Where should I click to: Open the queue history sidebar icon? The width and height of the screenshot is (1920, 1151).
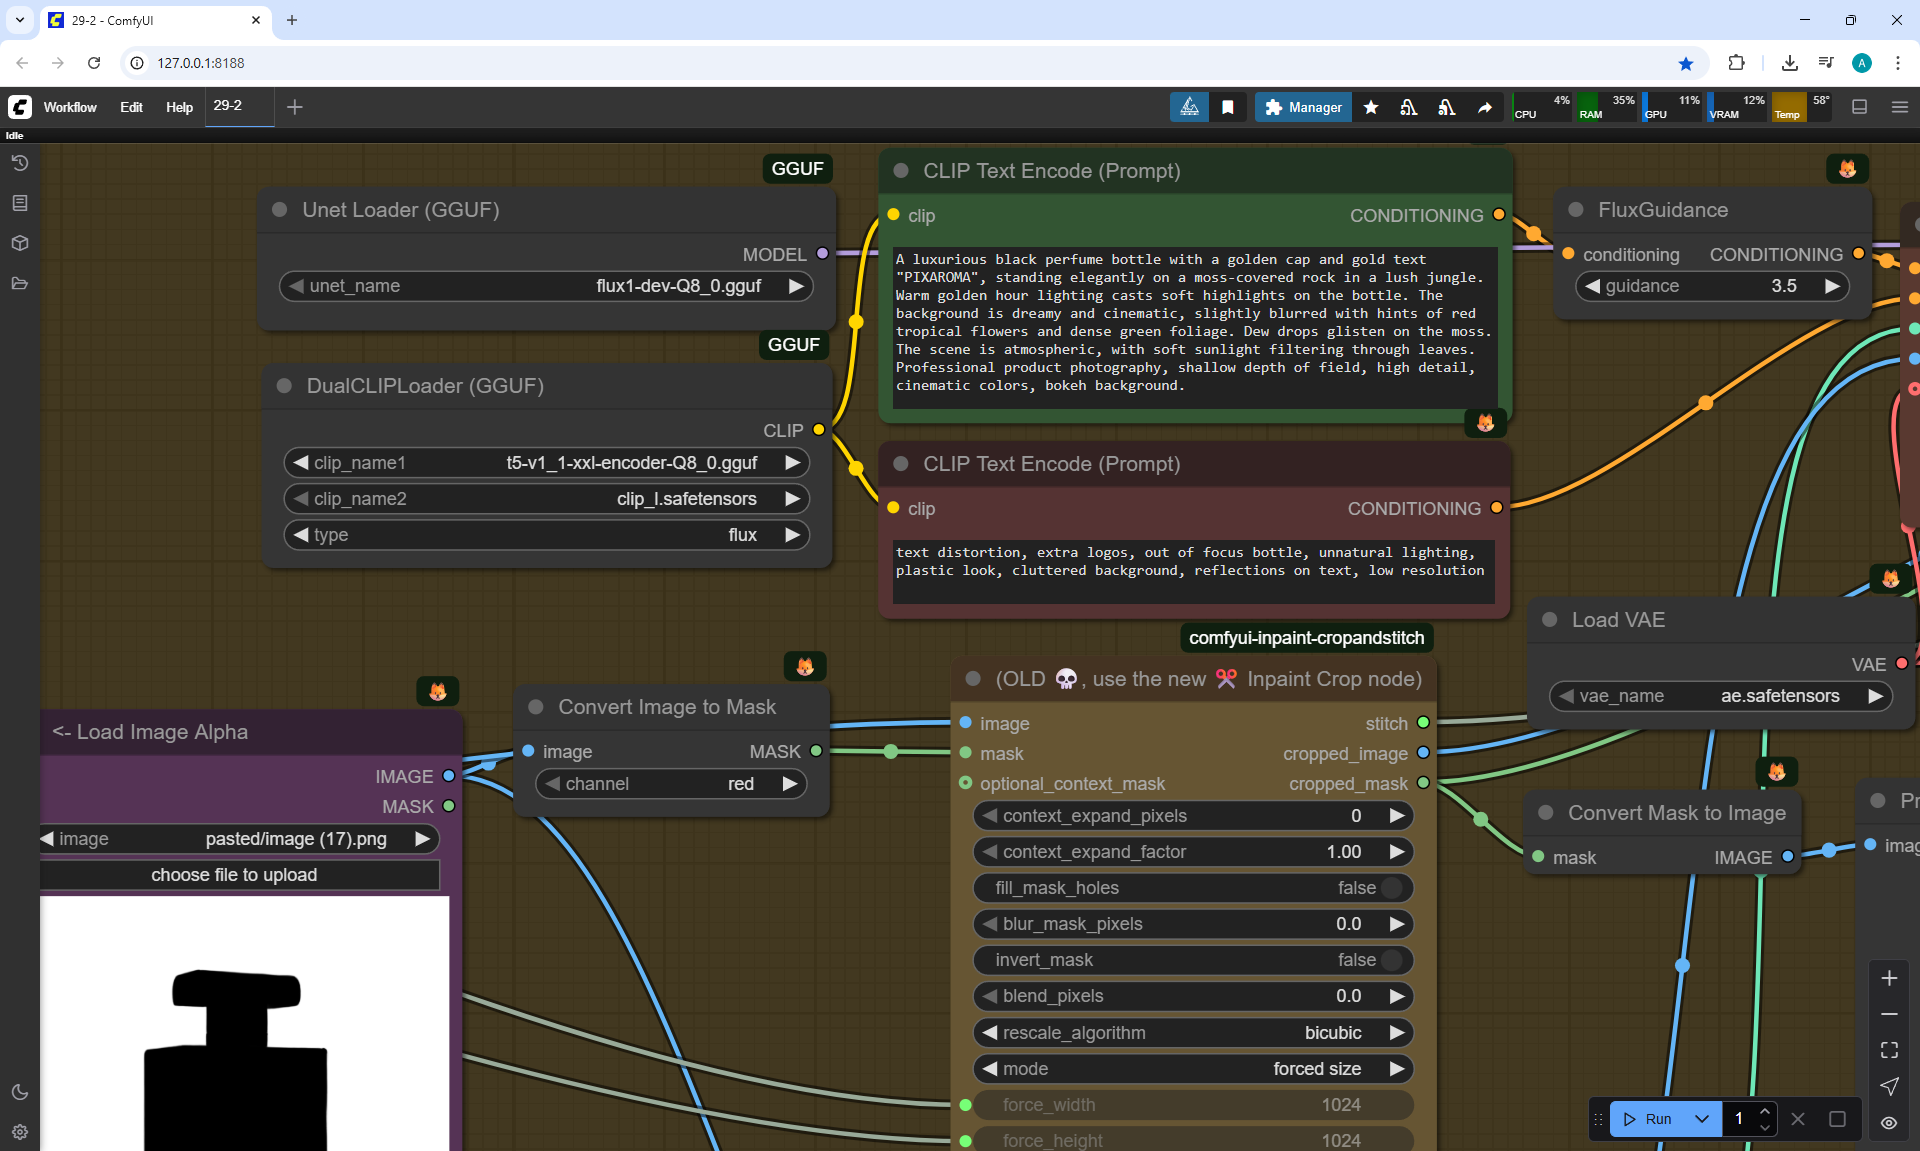coord(19,163)
